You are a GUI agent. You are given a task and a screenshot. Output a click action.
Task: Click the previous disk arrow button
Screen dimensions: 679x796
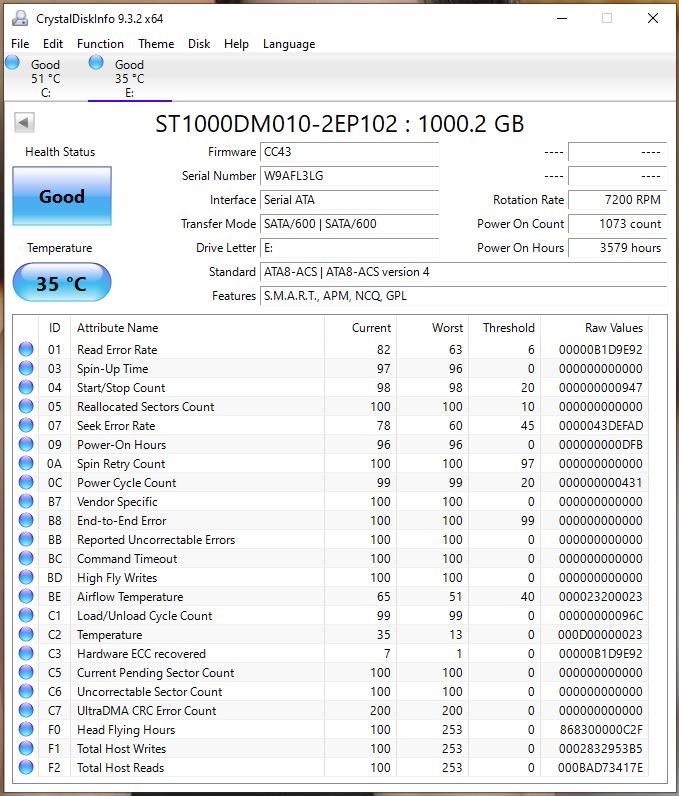24,122
